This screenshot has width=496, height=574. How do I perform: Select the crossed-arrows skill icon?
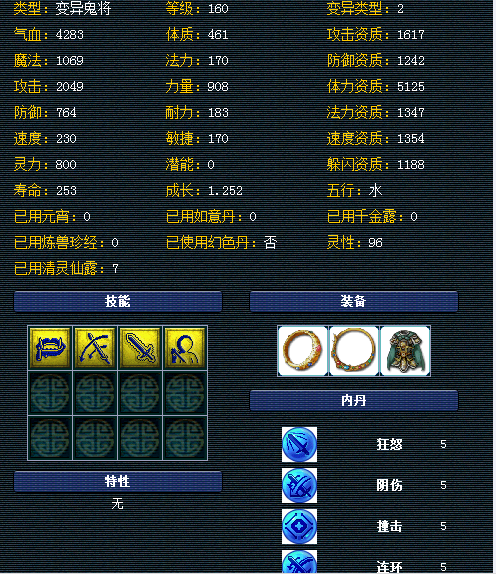pos(95,348)
